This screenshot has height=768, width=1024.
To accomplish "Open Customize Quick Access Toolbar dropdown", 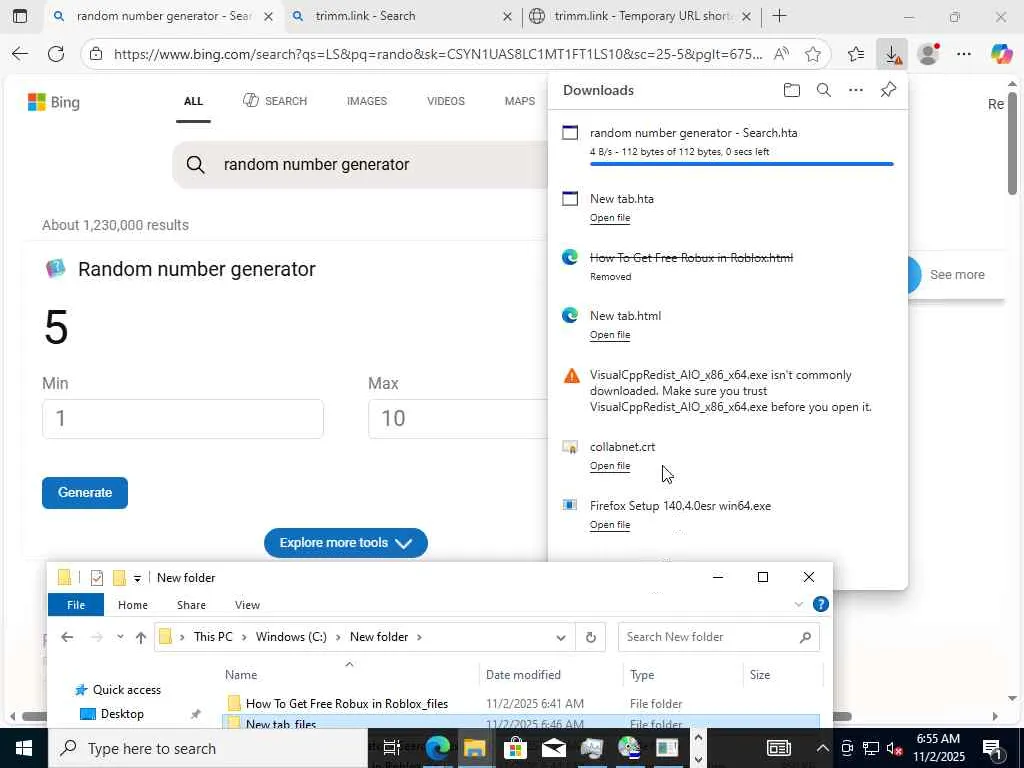I will (x=137, y=579).
